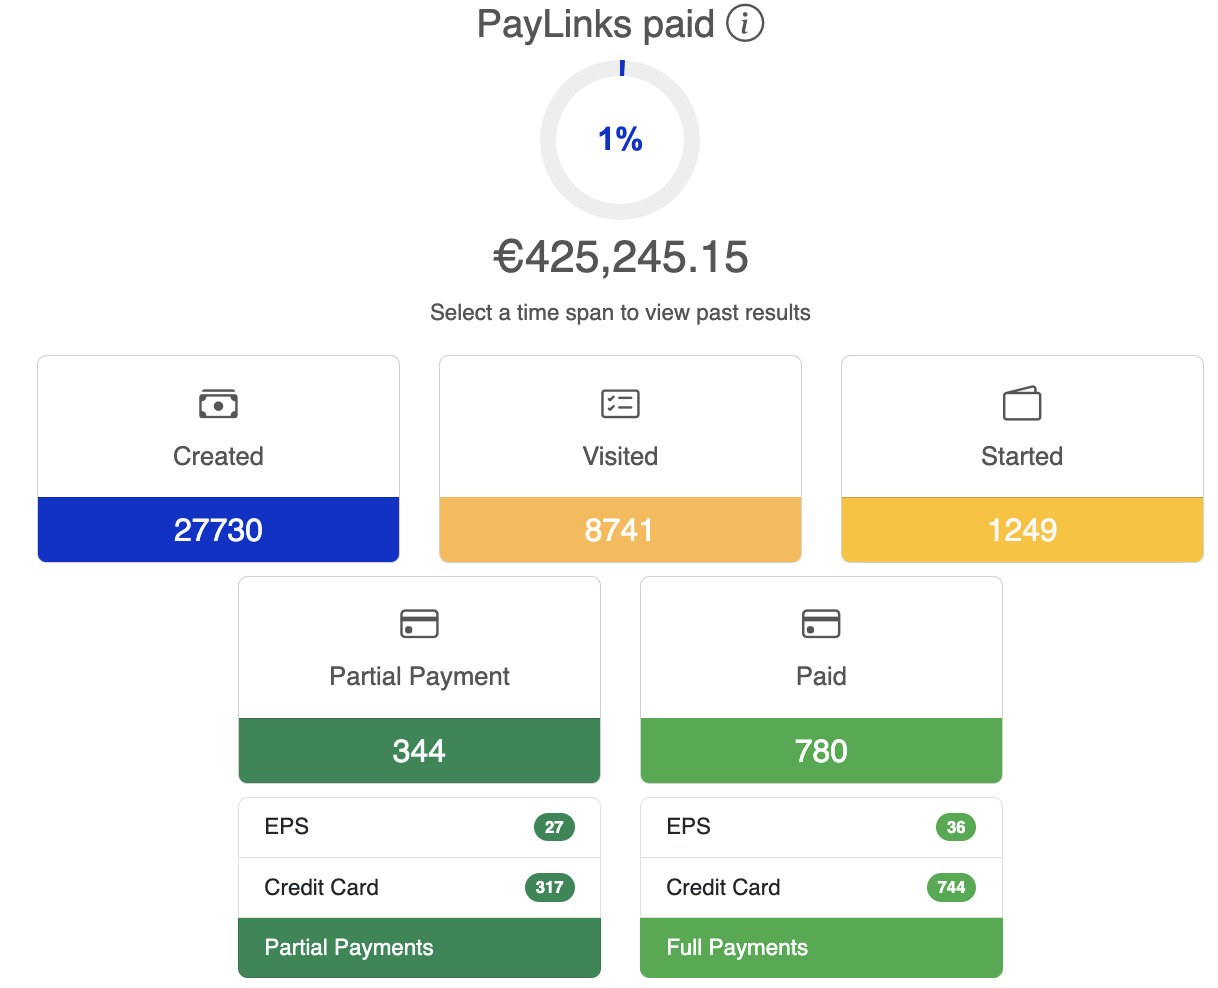Click the total amount €425,245.15
This screenshot has height=988, width=1218.
pyautogui.click(x=620, y=257)
